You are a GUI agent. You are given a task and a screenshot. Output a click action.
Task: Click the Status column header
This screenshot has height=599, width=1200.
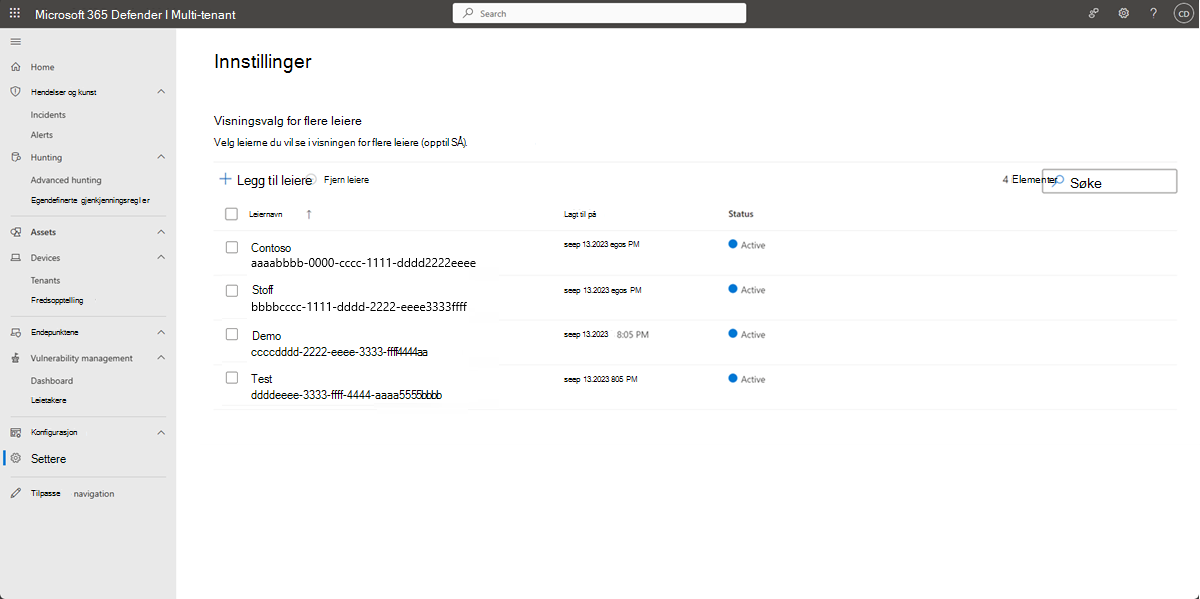coord(741,214)
